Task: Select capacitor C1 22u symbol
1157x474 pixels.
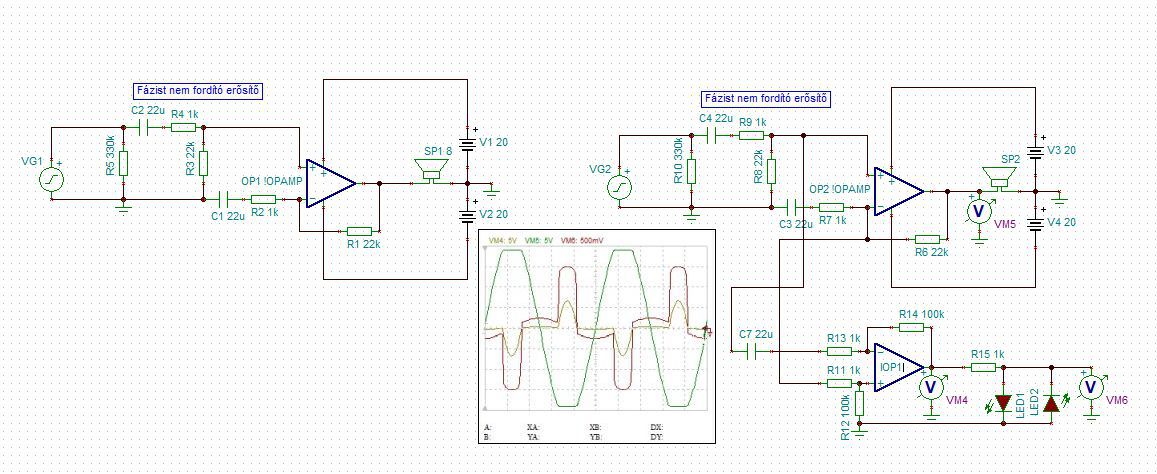Action: click(224, 199)
